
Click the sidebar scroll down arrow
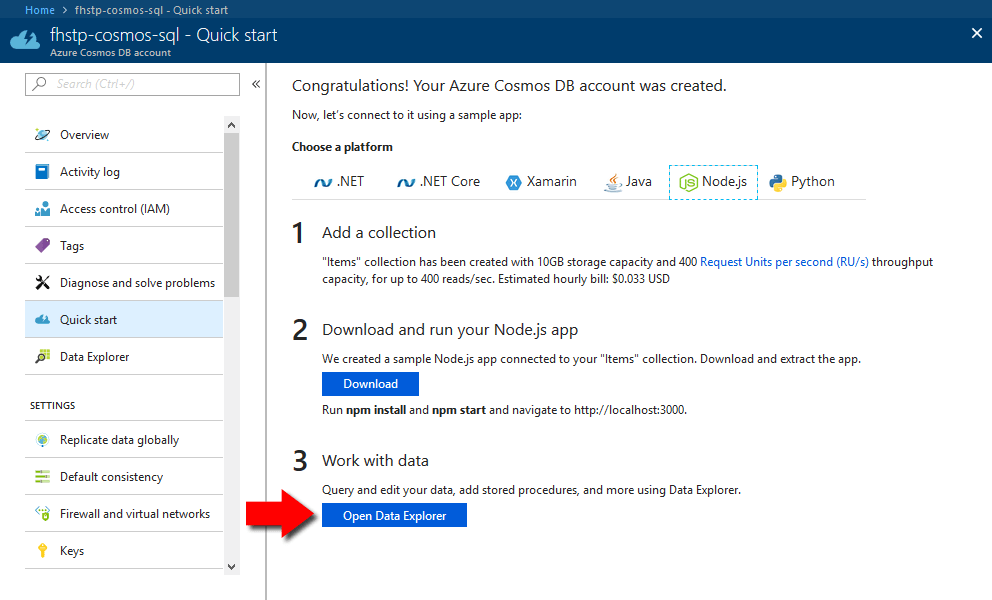pyautogui.click(x=232, y=567)
